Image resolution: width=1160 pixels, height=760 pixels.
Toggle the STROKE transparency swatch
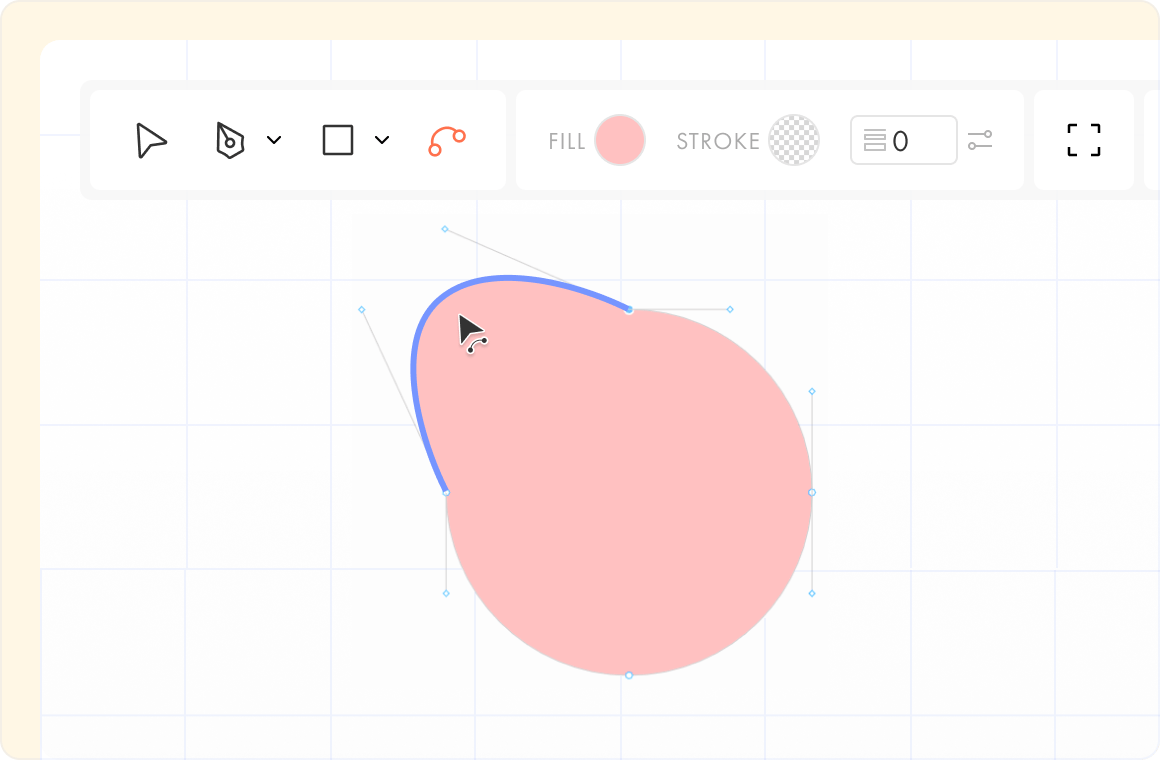pyautogui.click(x=794, y=140)
